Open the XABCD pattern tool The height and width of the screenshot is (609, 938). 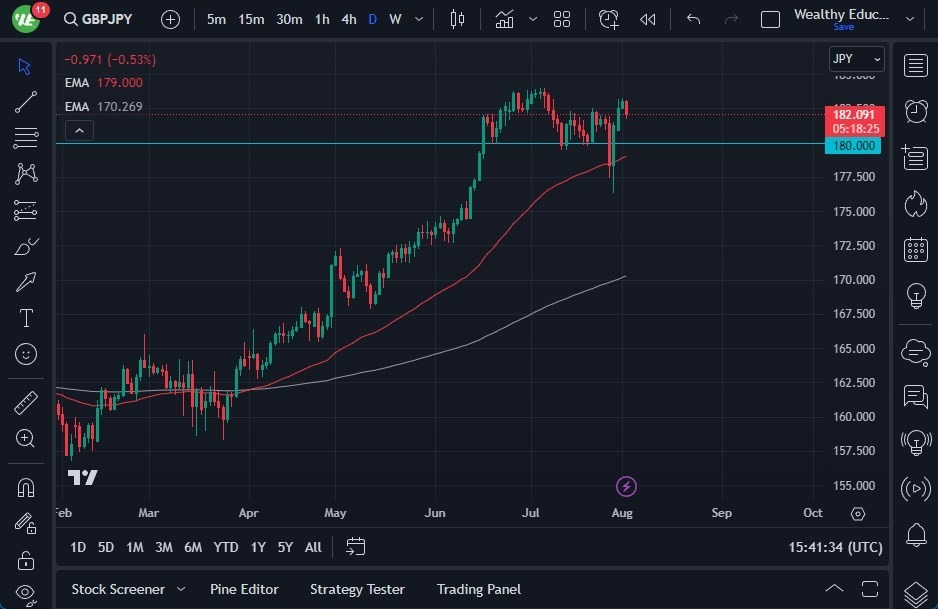tap(25, 173)
